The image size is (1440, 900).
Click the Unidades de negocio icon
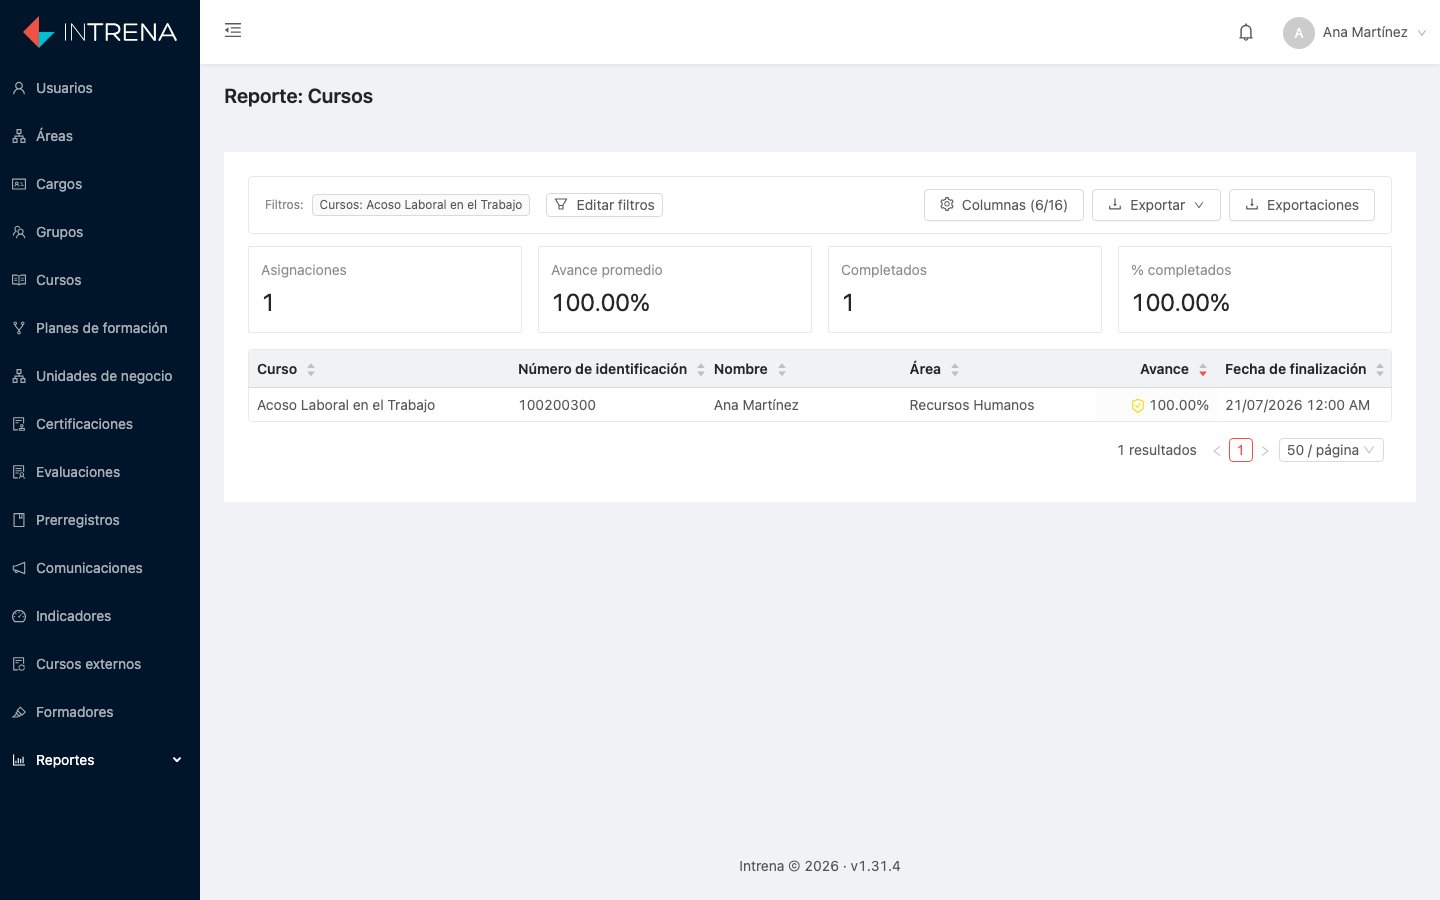tap(19, 376)
